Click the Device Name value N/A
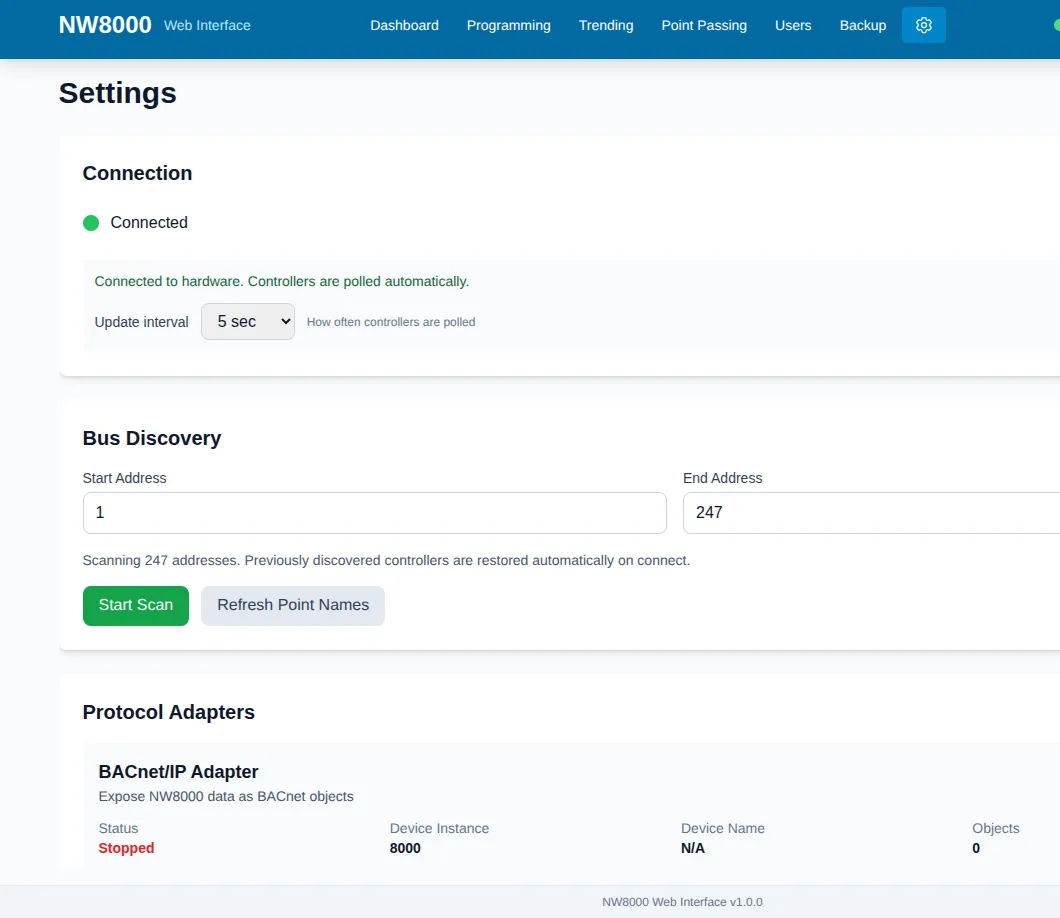This screenshot has height=918, width=1060. tap(692, 848)
